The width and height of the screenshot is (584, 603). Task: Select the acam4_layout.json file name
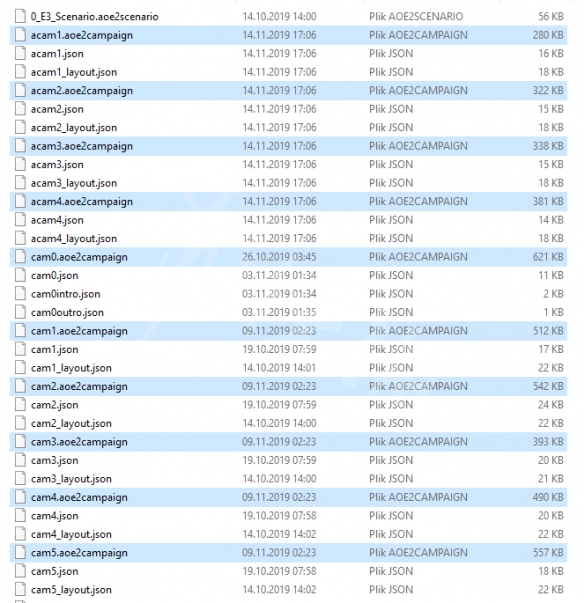coord(74,238)
